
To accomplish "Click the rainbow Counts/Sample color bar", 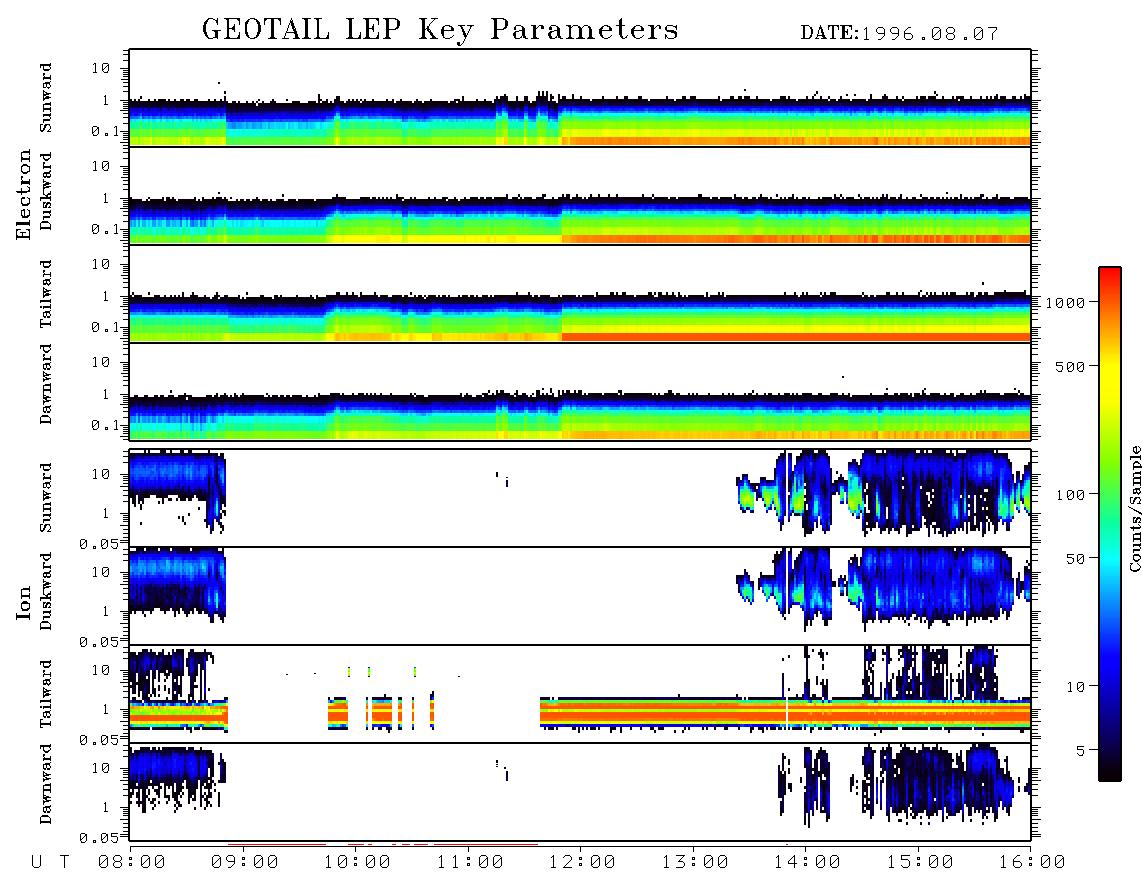I will click(x=1110, y=524).
